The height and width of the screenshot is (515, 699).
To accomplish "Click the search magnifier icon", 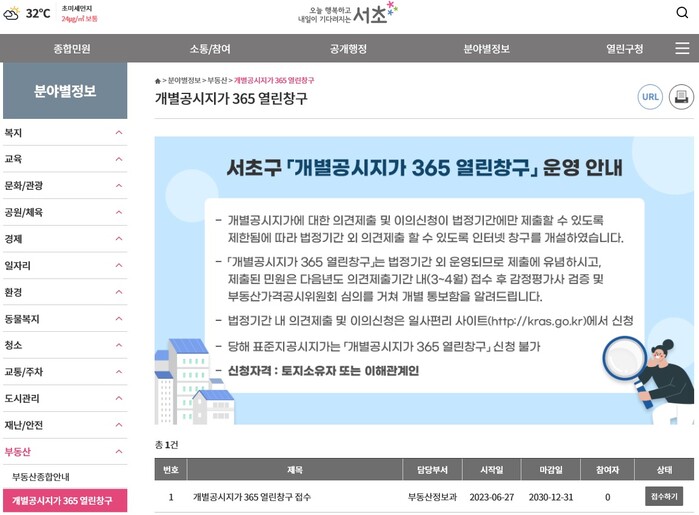I will point(681,13).
